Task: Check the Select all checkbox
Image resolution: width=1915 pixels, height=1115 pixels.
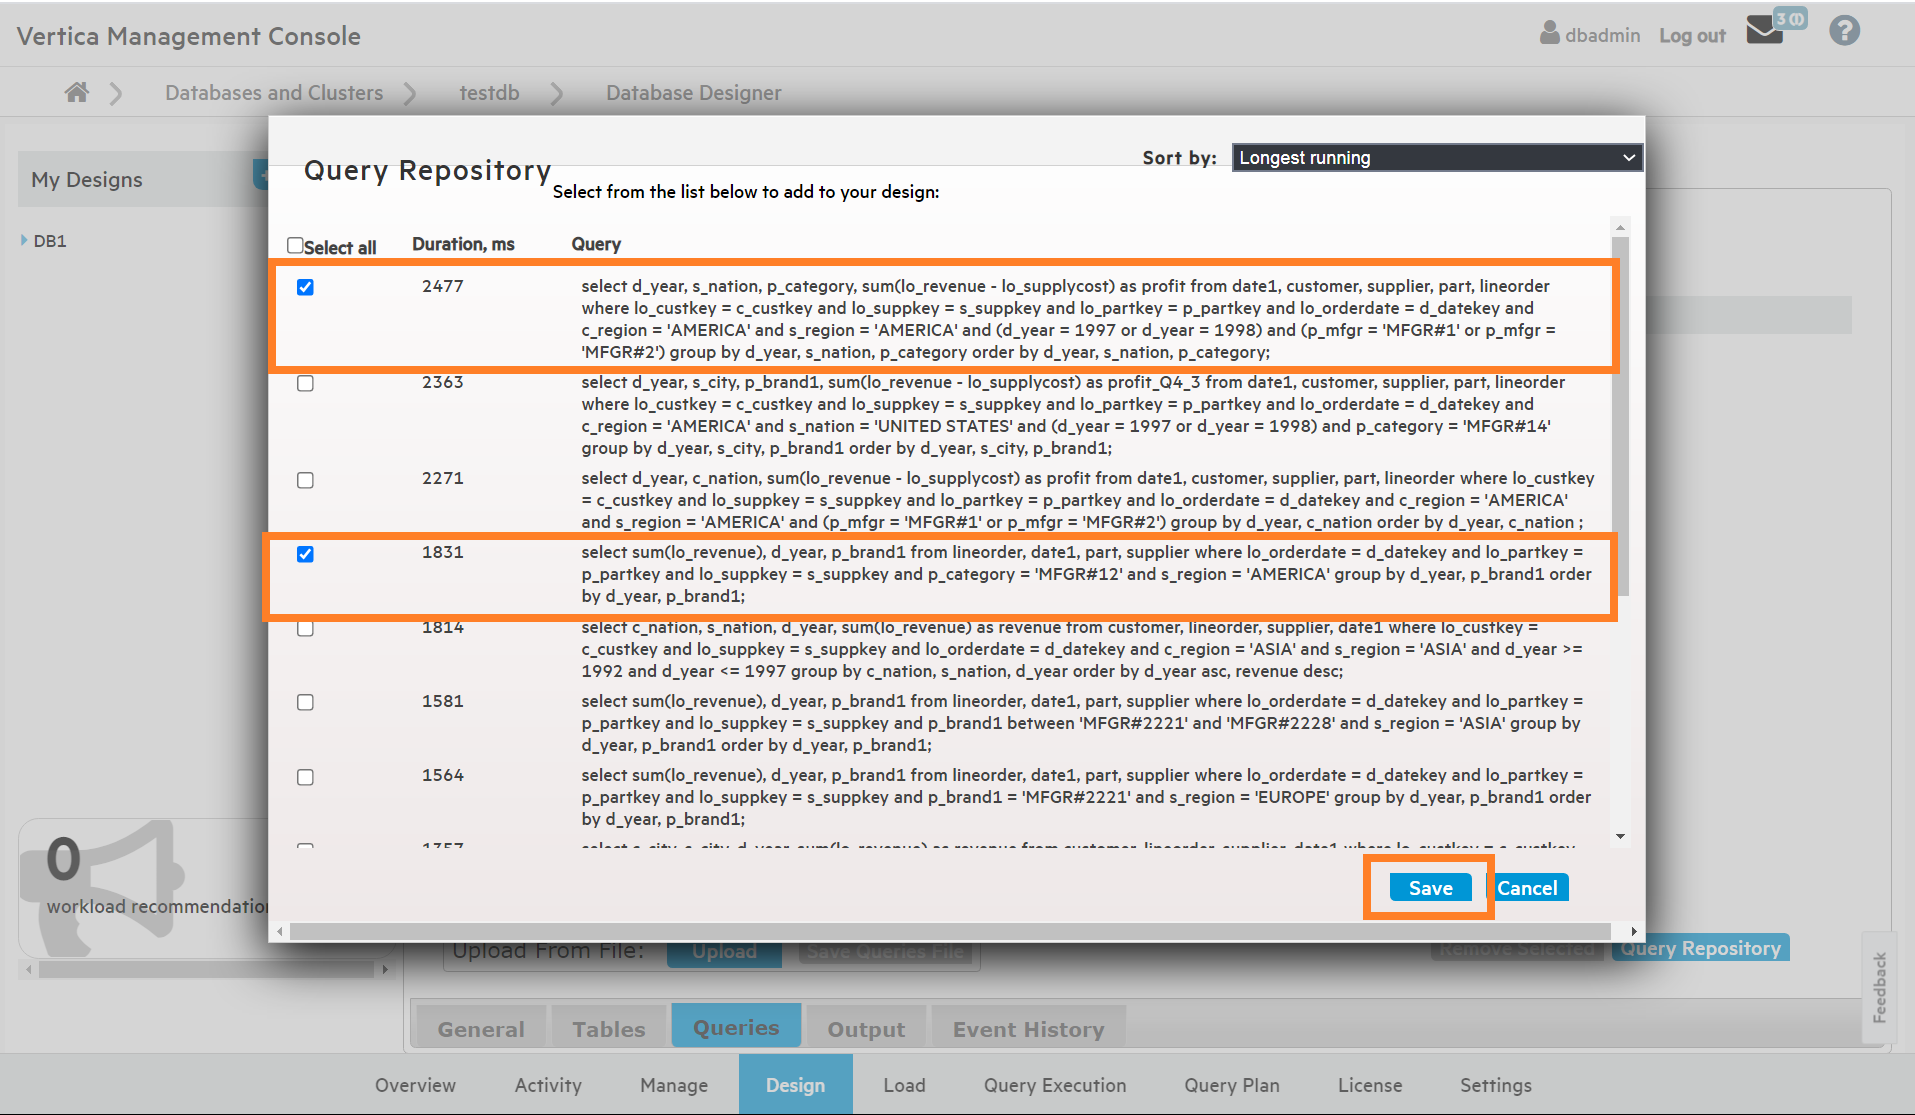Action: pos(295,245)
